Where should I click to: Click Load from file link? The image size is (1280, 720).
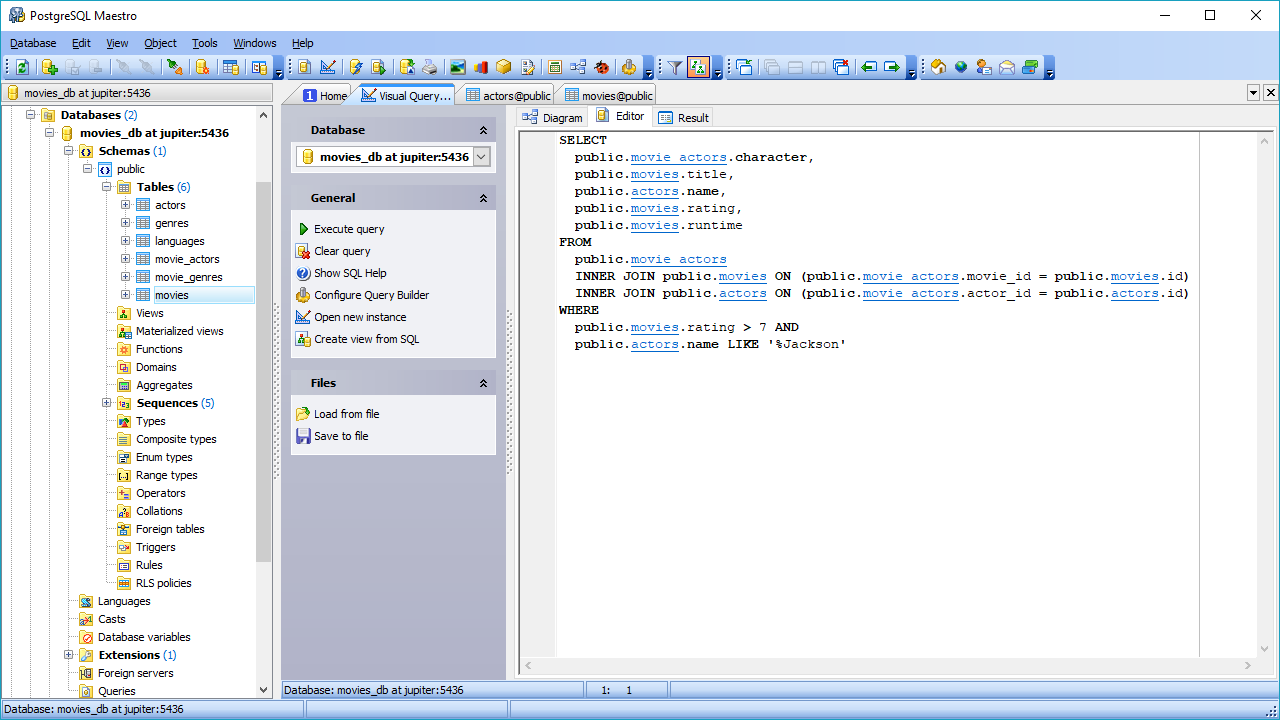(346, 414)
